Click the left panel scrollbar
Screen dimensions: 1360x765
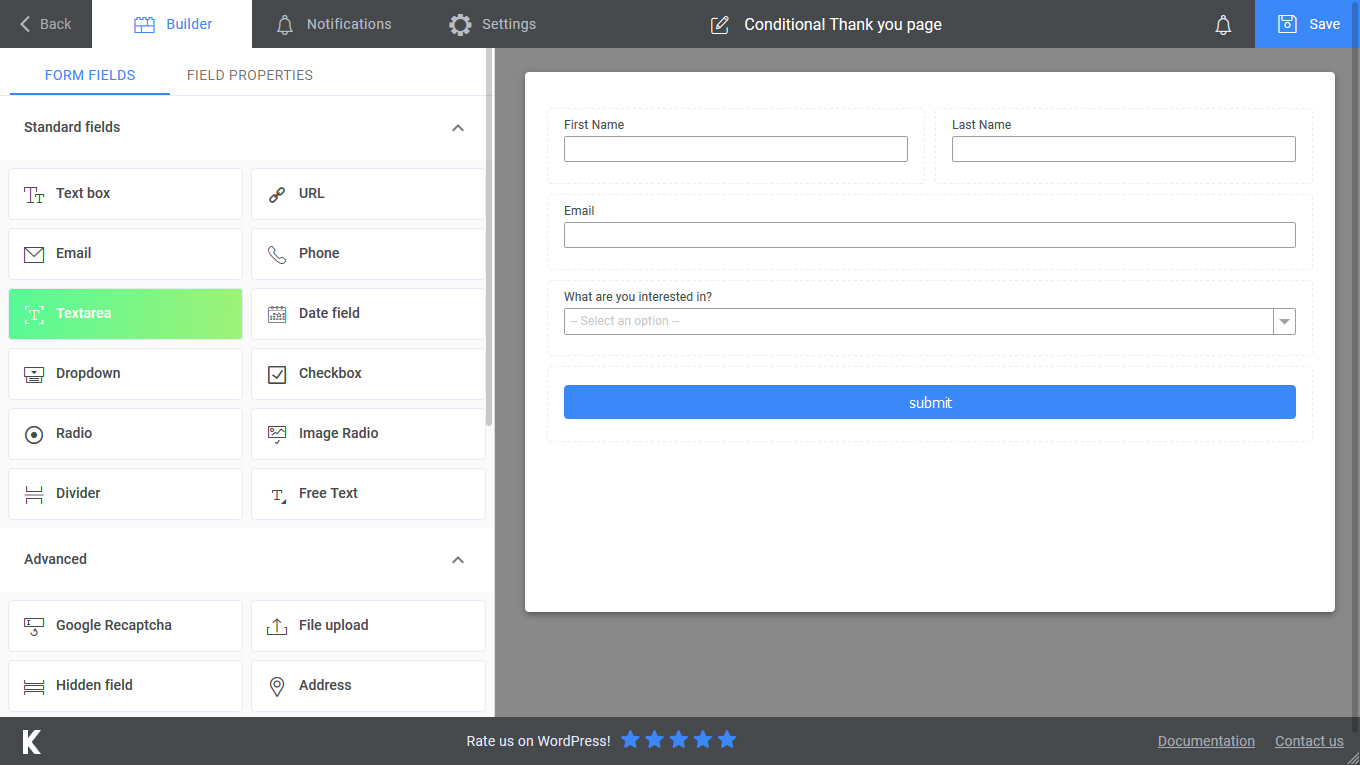point(489,237)
